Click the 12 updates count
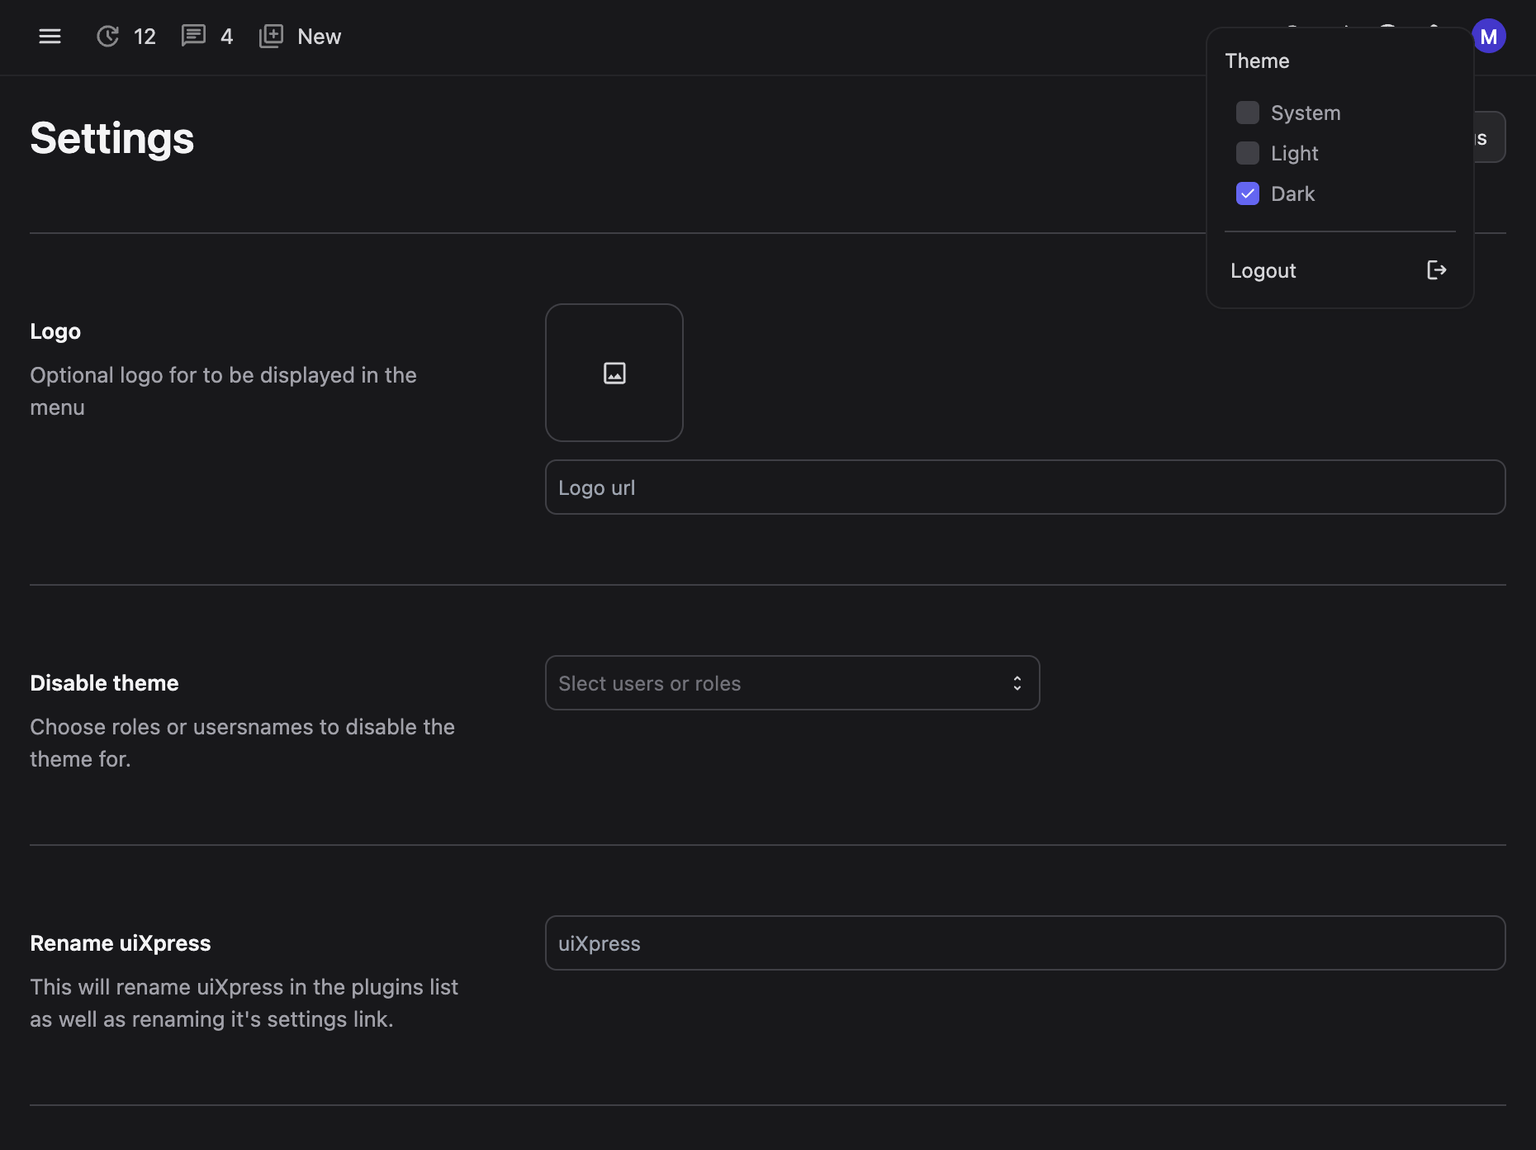The width and height of the screenshot is (1536, 1150). [x=145, y=37]
